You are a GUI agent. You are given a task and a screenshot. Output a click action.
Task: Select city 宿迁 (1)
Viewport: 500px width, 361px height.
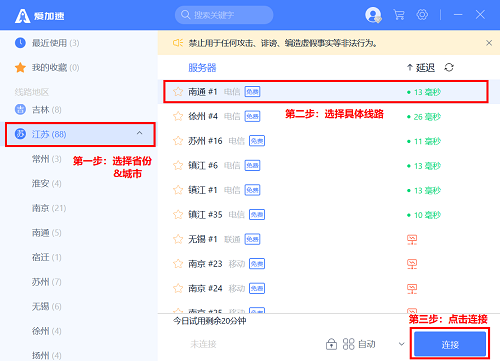[47, 257]
